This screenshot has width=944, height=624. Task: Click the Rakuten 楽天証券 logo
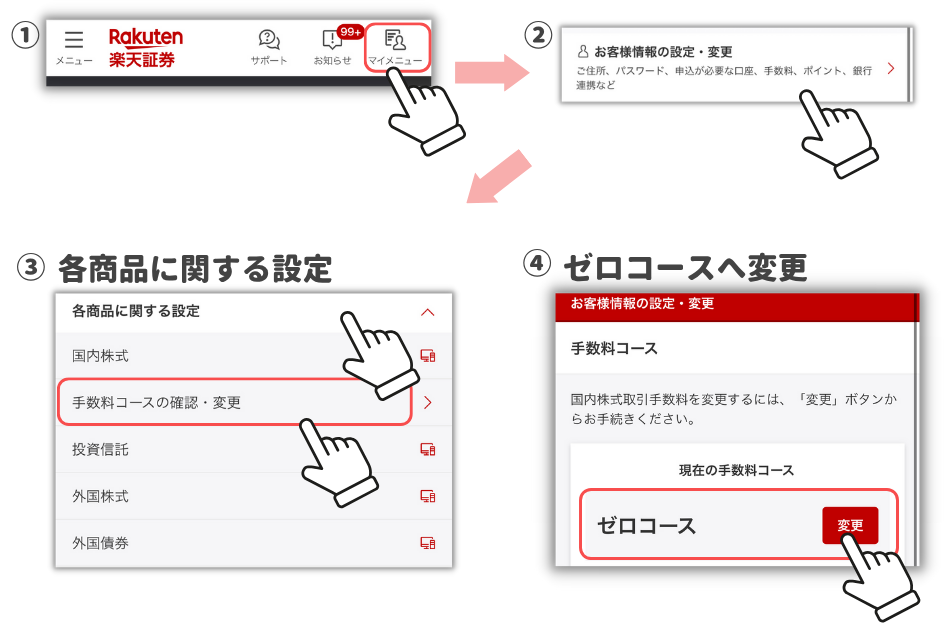coord(146,48)
